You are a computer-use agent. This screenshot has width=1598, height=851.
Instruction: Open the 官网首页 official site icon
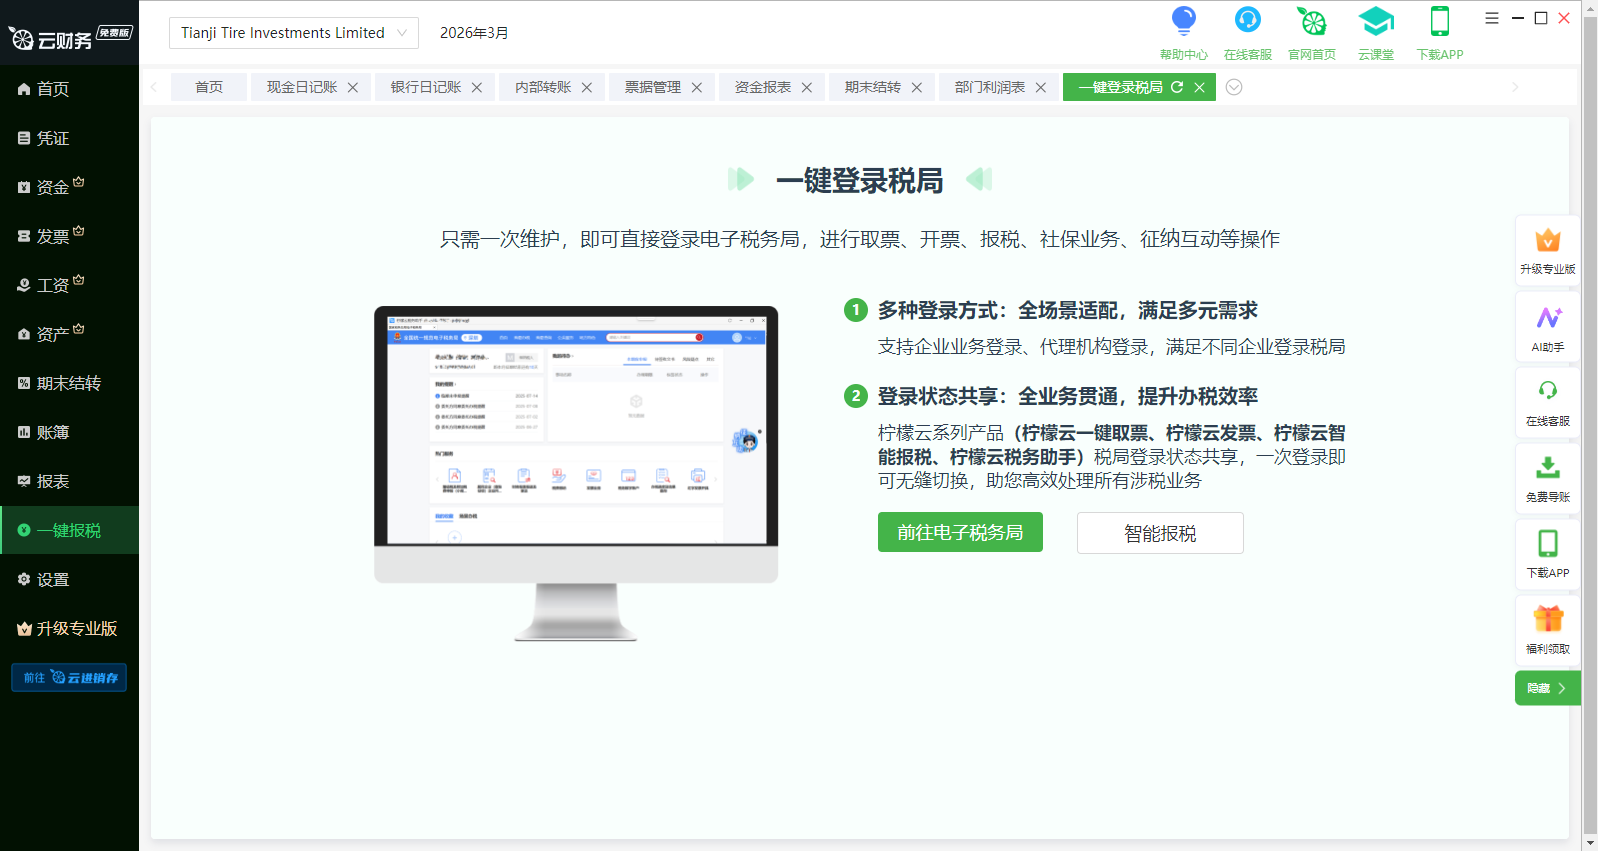coord(1311,22)
